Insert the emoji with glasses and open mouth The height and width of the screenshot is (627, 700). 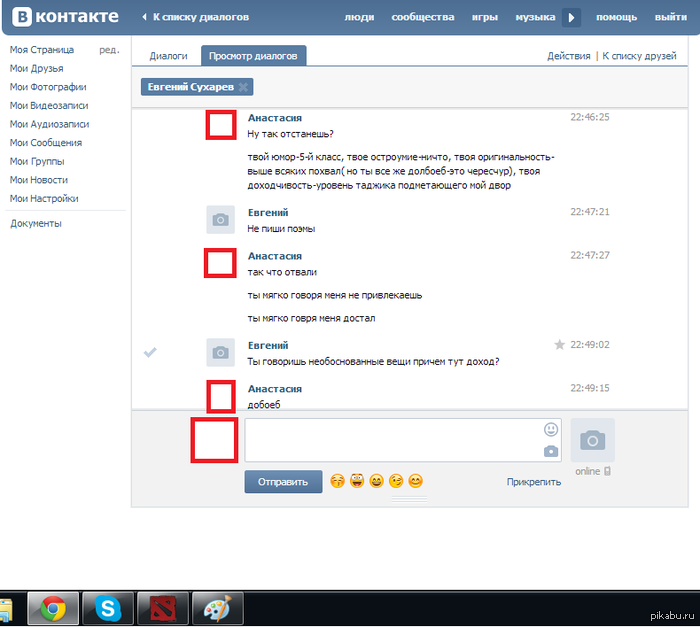[x=357, y=481]
